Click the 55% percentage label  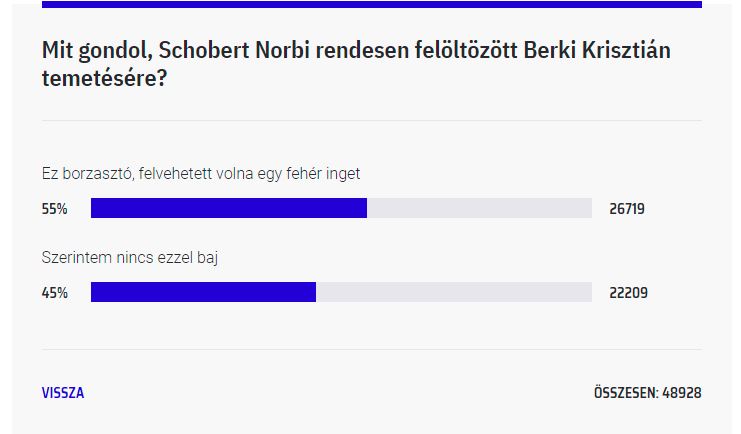(x=54, y=208)
